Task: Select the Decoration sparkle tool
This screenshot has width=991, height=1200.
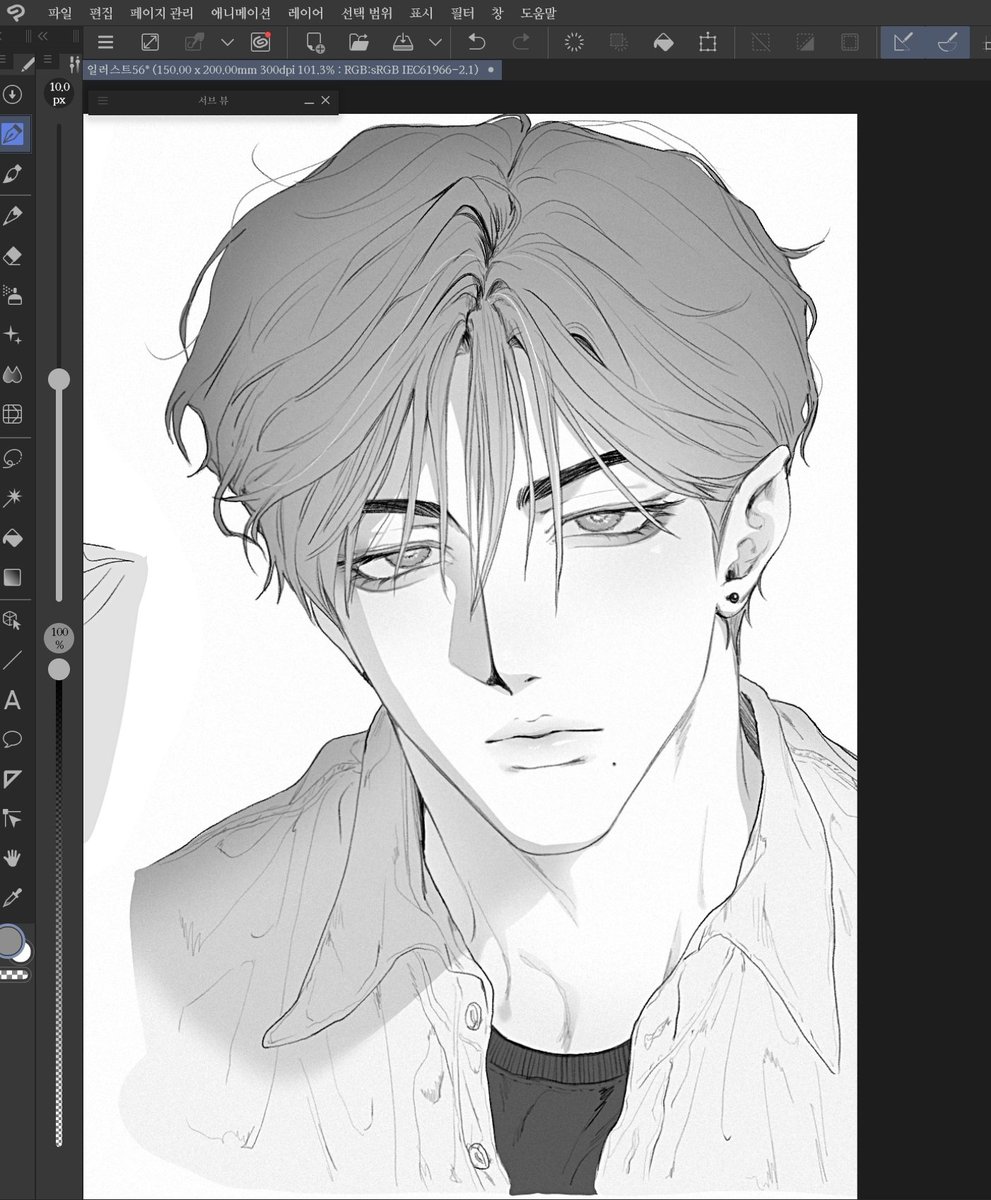Action: point(13,335)
